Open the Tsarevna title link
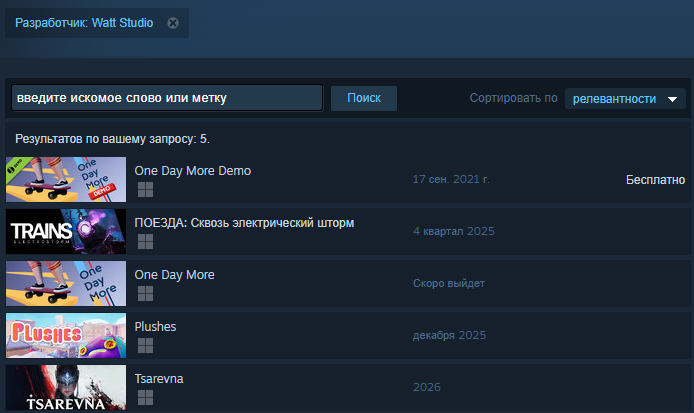694x413 pixels. coord(159,379)
